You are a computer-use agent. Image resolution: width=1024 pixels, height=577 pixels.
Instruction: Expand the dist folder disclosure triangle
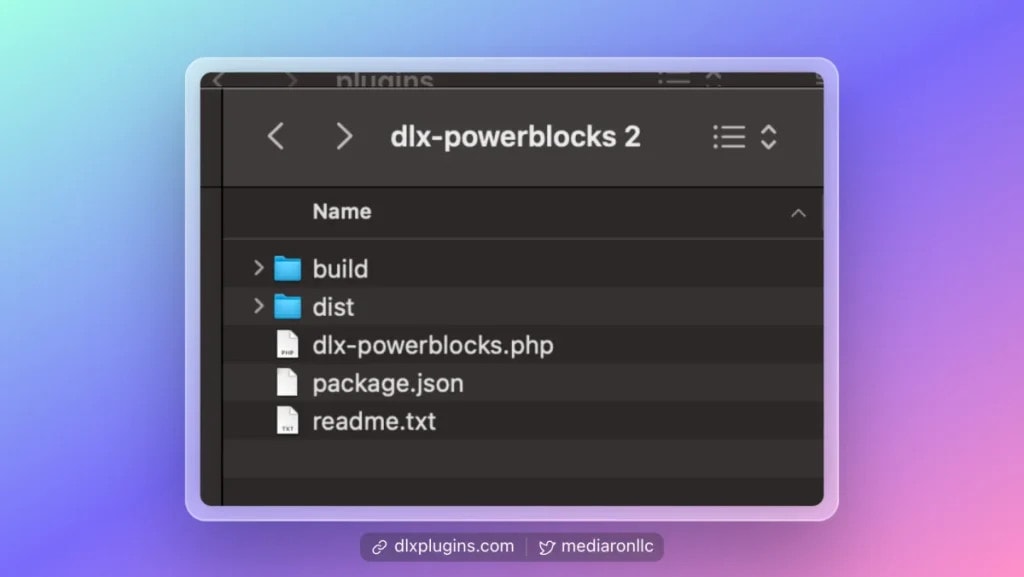coord(258,307)
